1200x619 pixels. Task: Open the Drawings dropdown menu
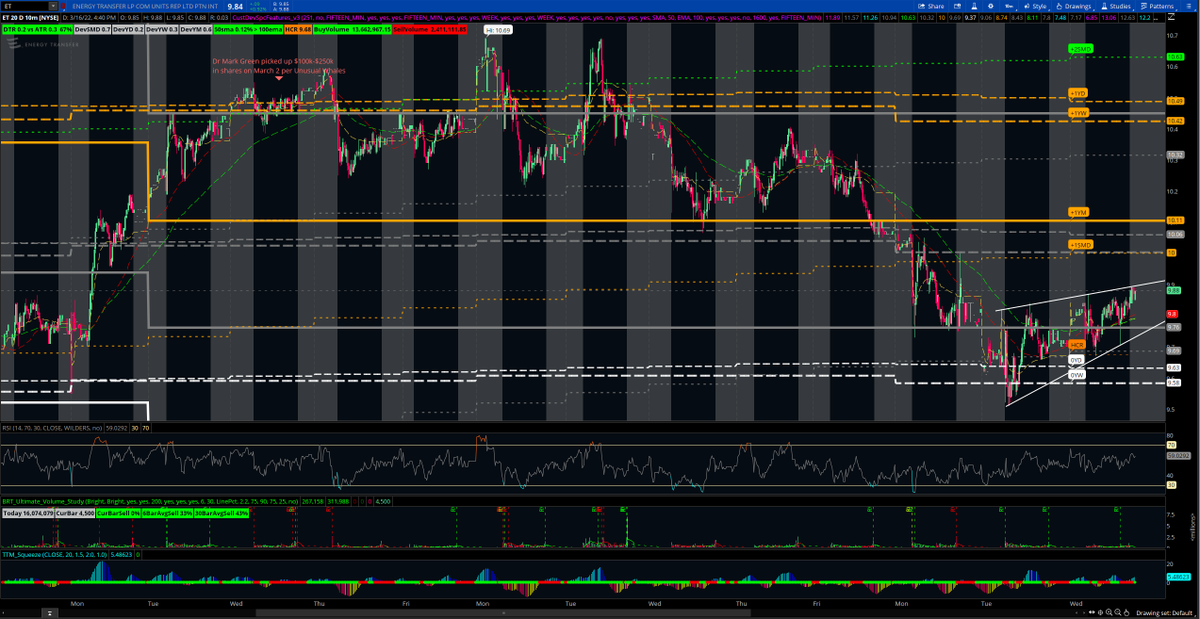click(x=1073, y=6)
